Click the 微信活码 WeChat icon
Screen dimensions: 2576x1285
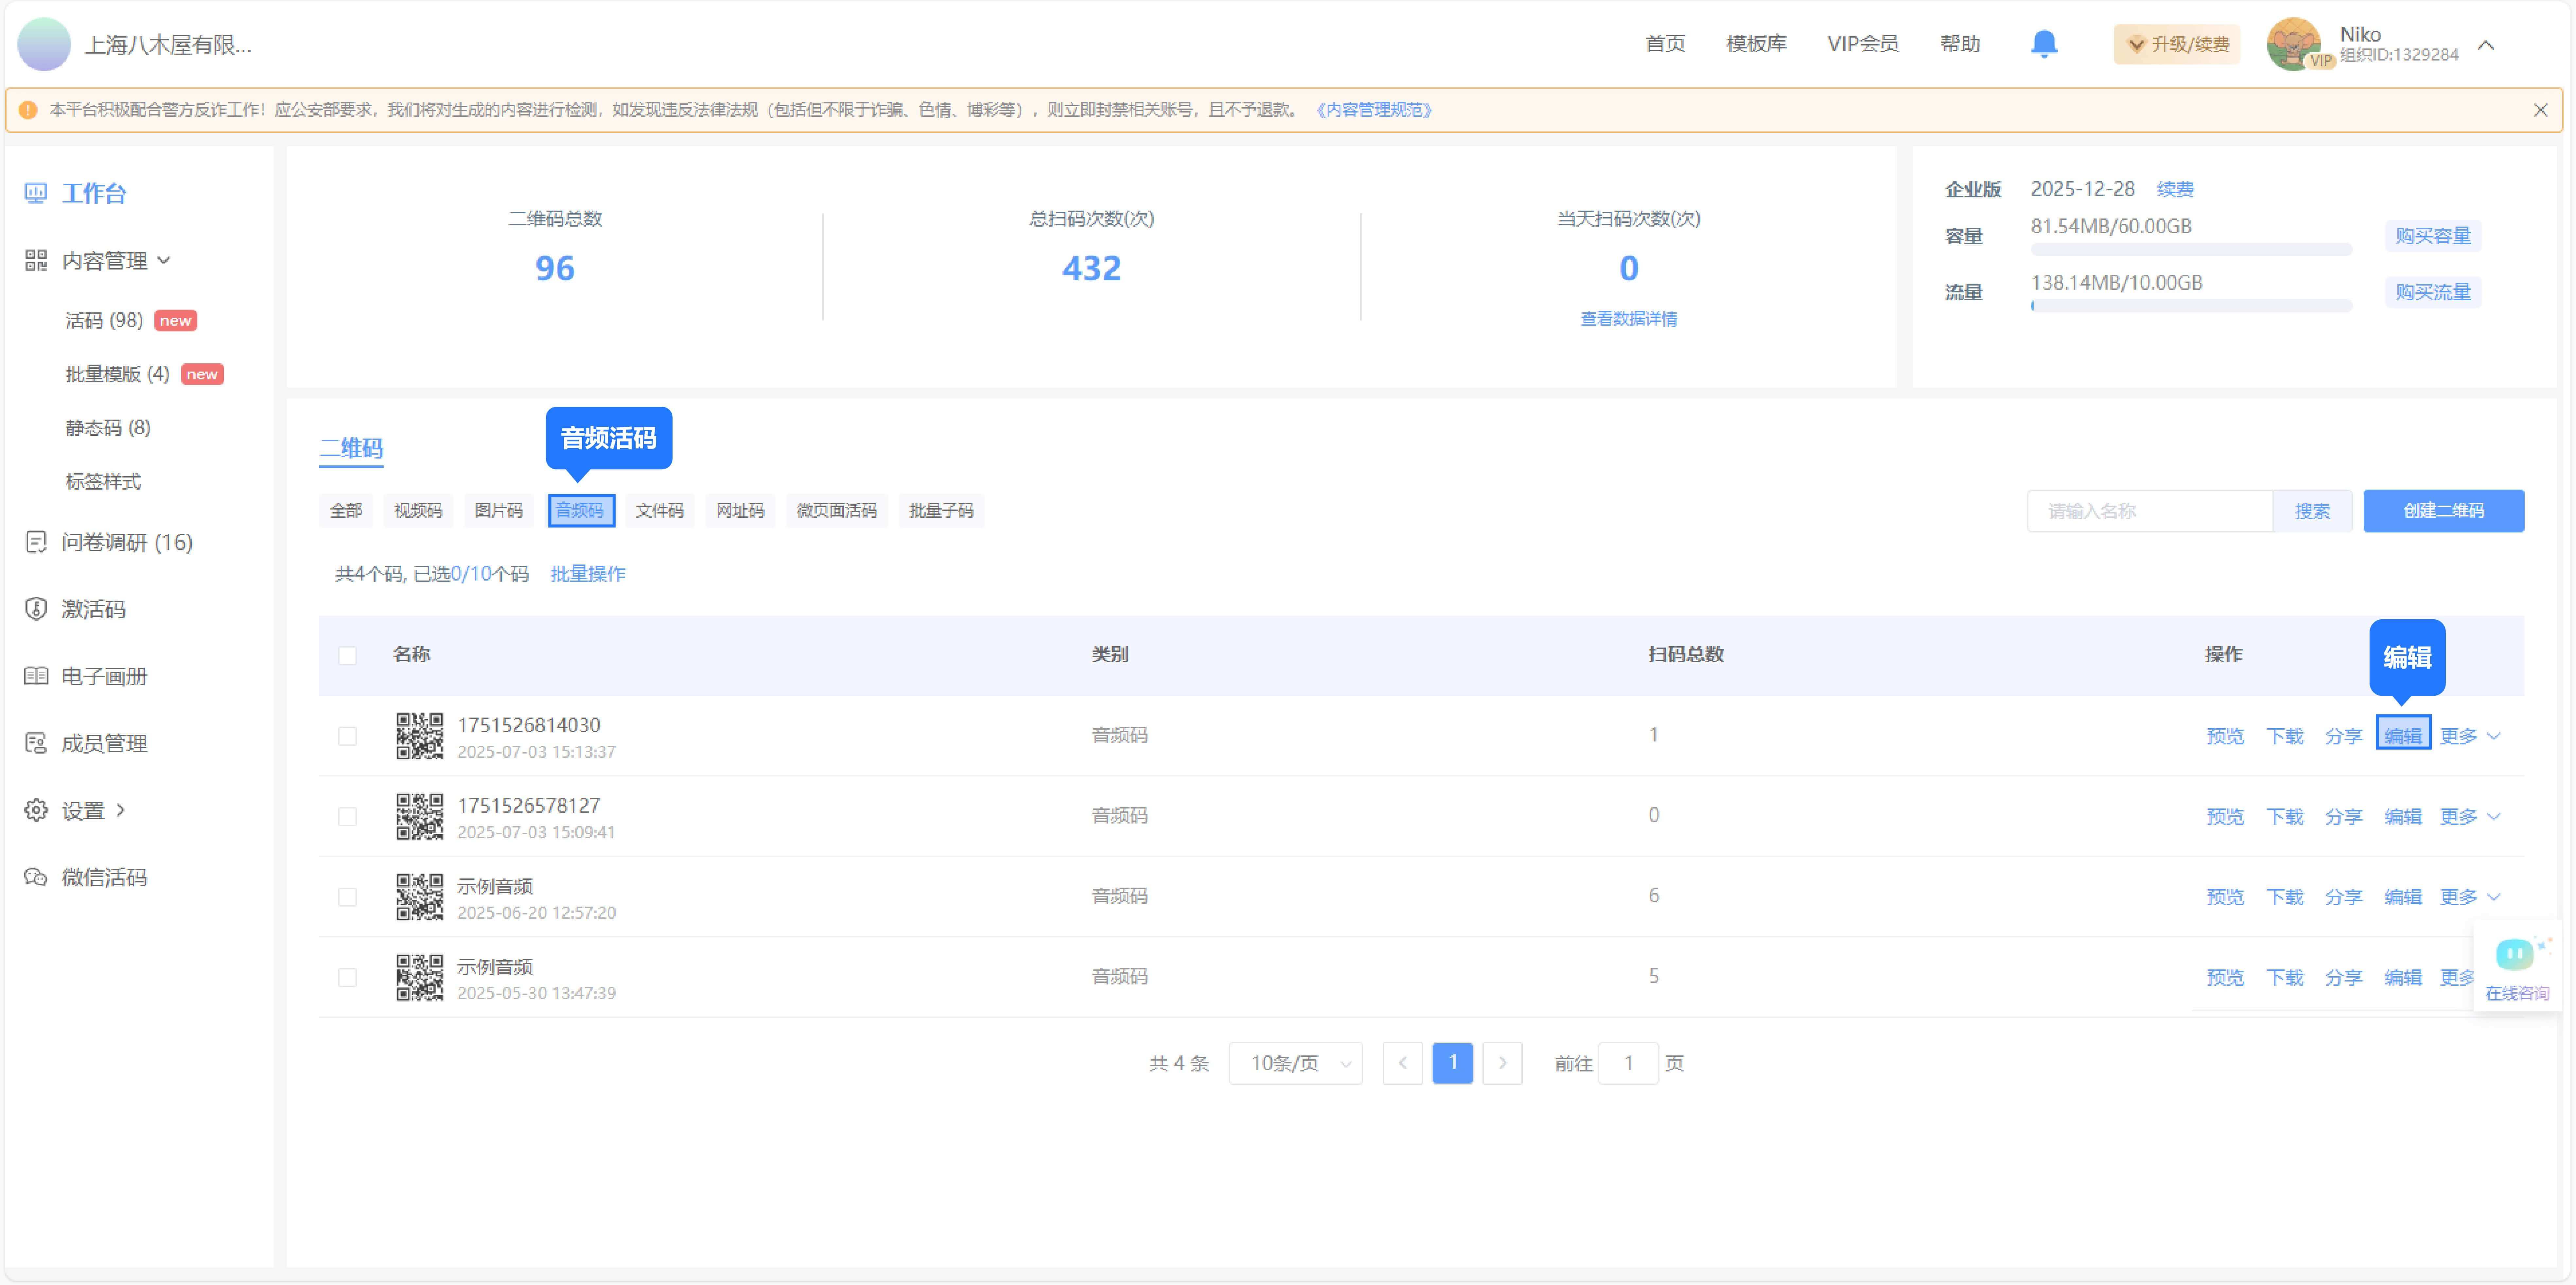click(36, 877)
